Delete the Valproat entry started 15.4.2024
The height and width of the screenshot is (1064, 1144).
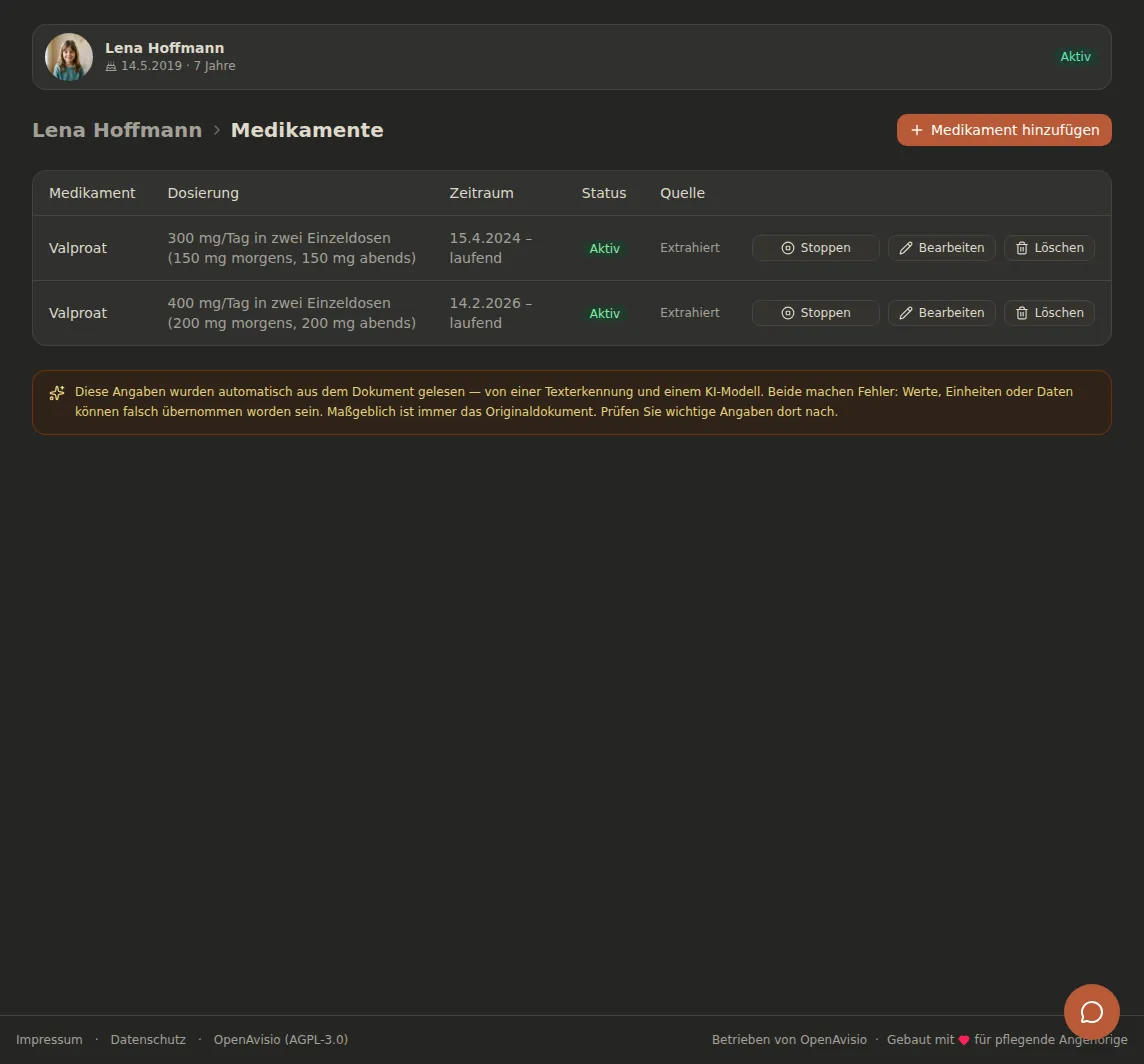click(x=1049, y=248)
